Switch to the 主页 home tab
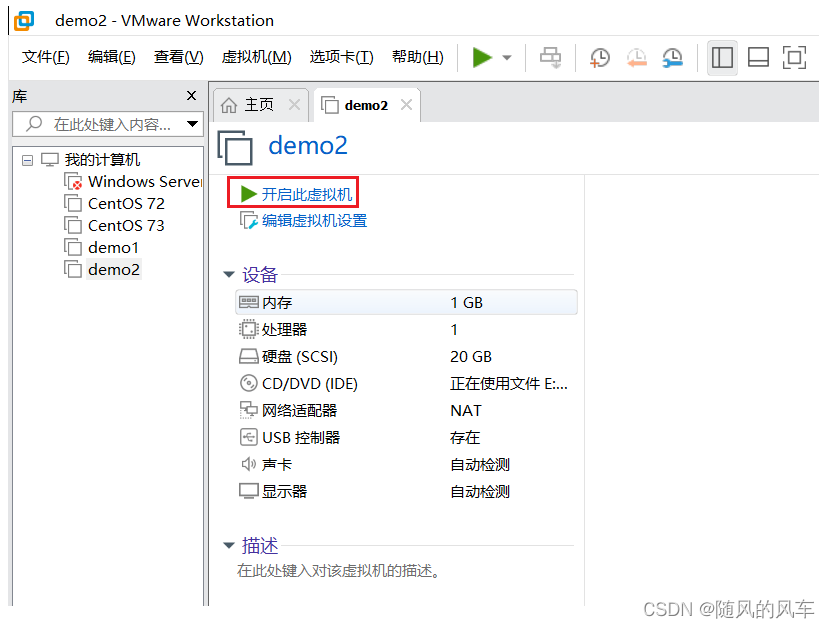The image size is (830, 628). (259, 105)
